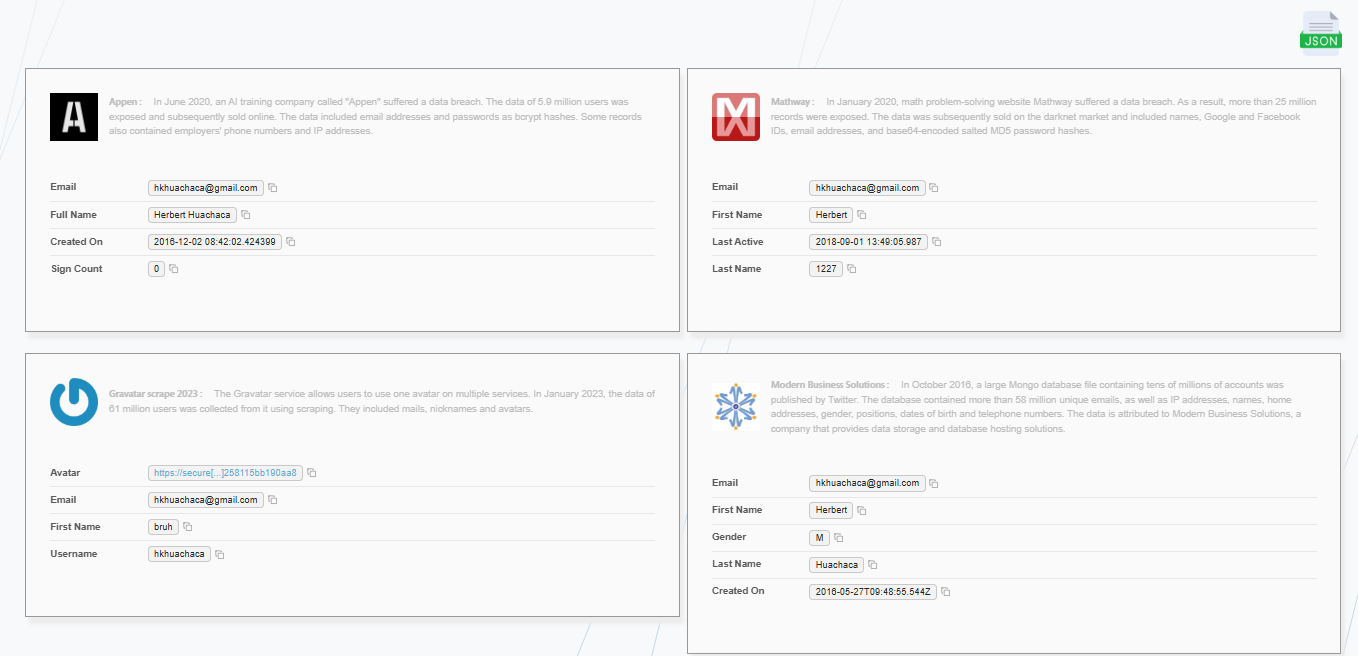Copy the Modern Business Solutions Gender value
The image size is (1358, 656).
point(839,537)
